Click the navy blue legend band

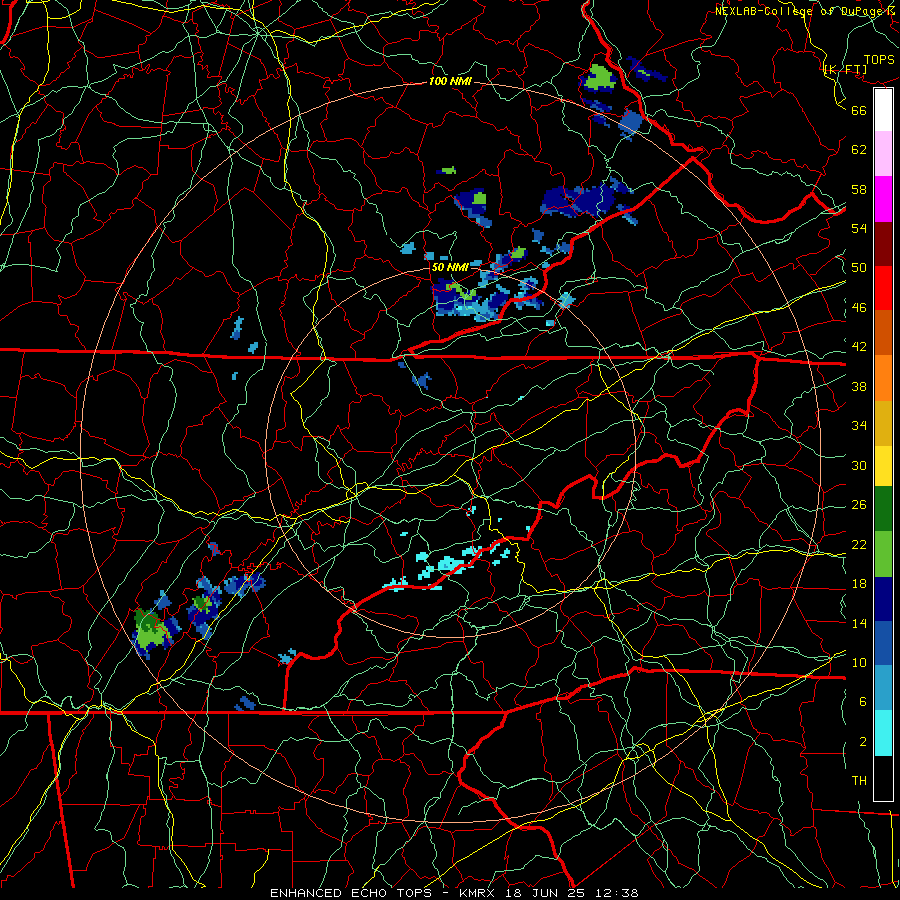click(x=883, y=599)
